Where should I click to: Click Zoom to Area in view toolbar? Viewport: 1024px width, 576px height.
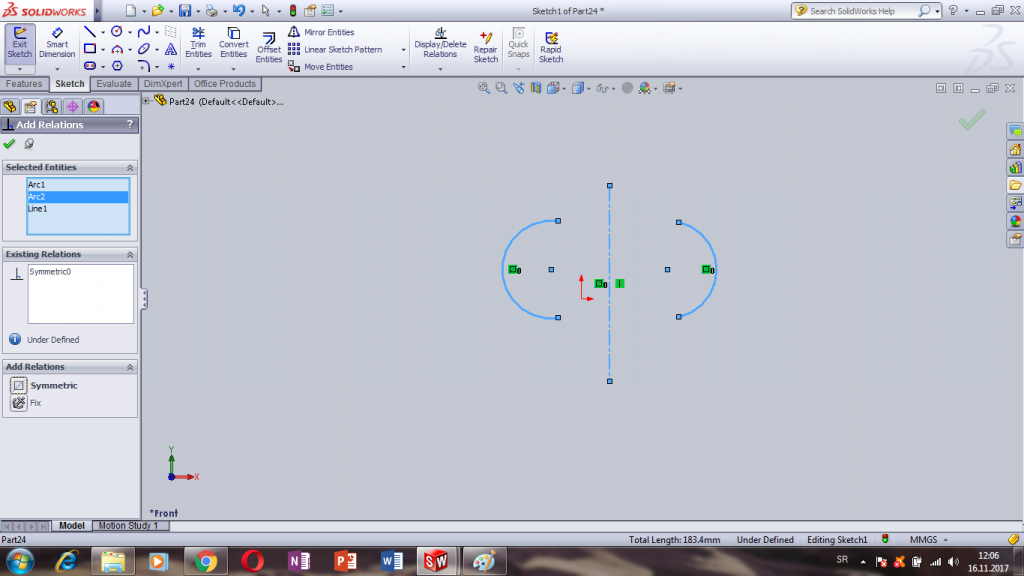coord(501,88)
